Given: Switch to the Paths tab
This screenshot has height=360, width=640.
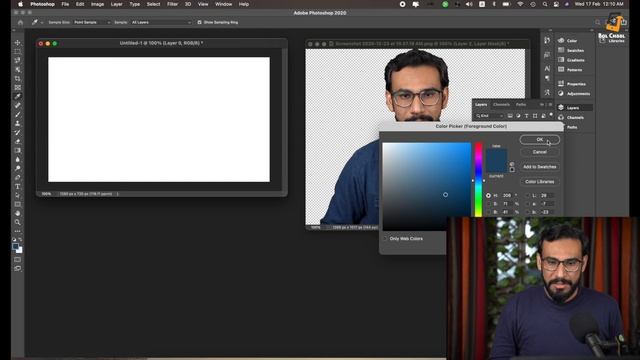Looking at the screenshot, I should point(521,104).
